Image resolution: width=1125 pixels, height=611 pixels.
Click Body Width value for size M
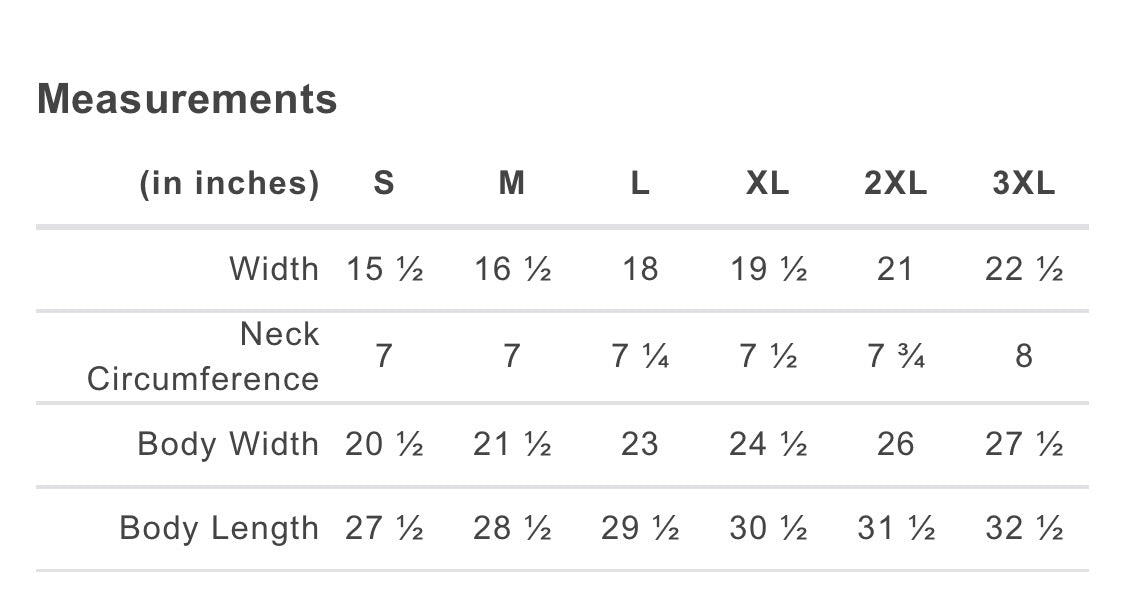512,443
